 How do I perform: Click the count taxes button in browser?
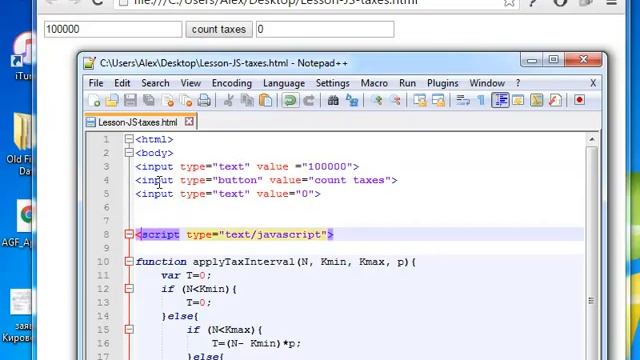[x=219, y=29]
